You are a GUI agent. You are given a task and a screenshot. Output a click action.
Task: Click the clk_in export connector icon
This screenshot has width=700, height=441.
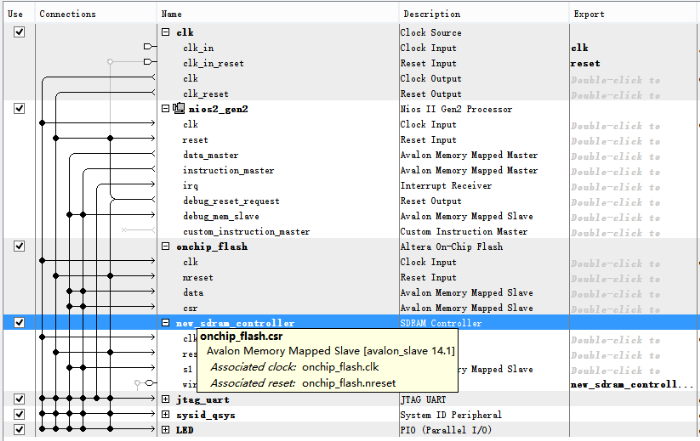tap(150, 47)
